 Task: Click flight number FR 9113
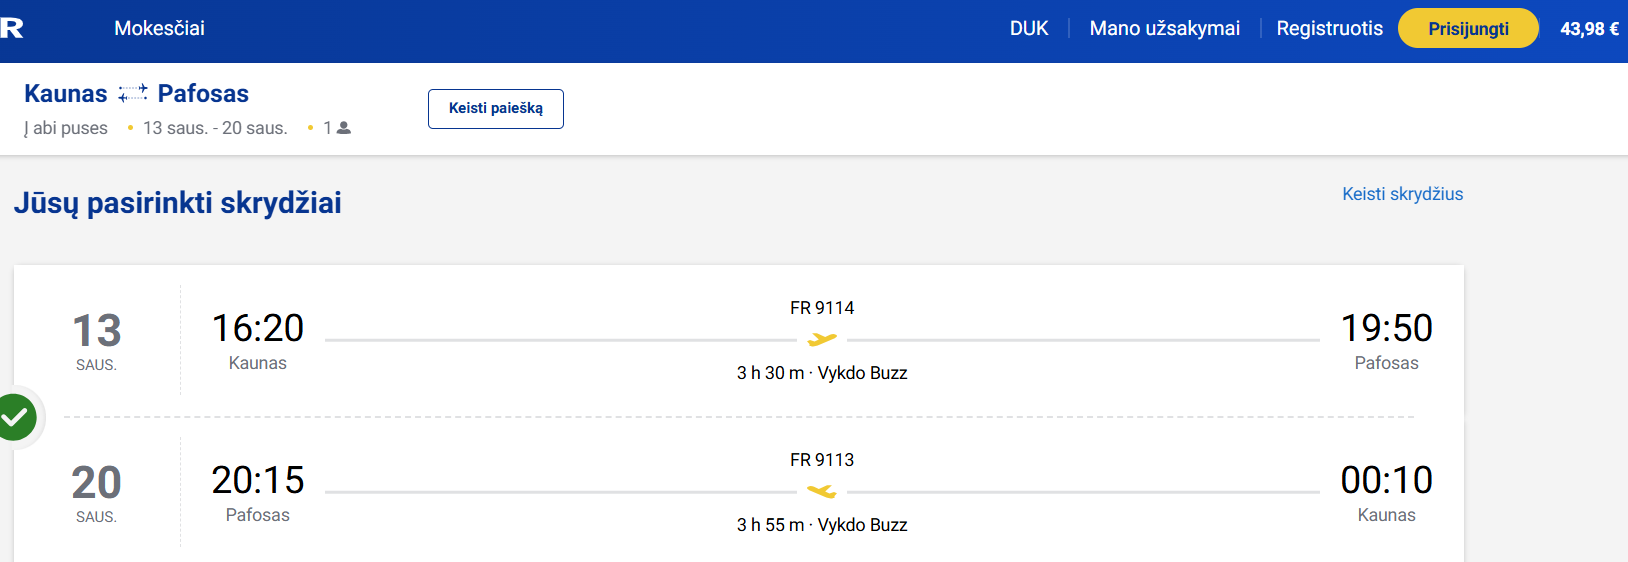tap(822, 460)
